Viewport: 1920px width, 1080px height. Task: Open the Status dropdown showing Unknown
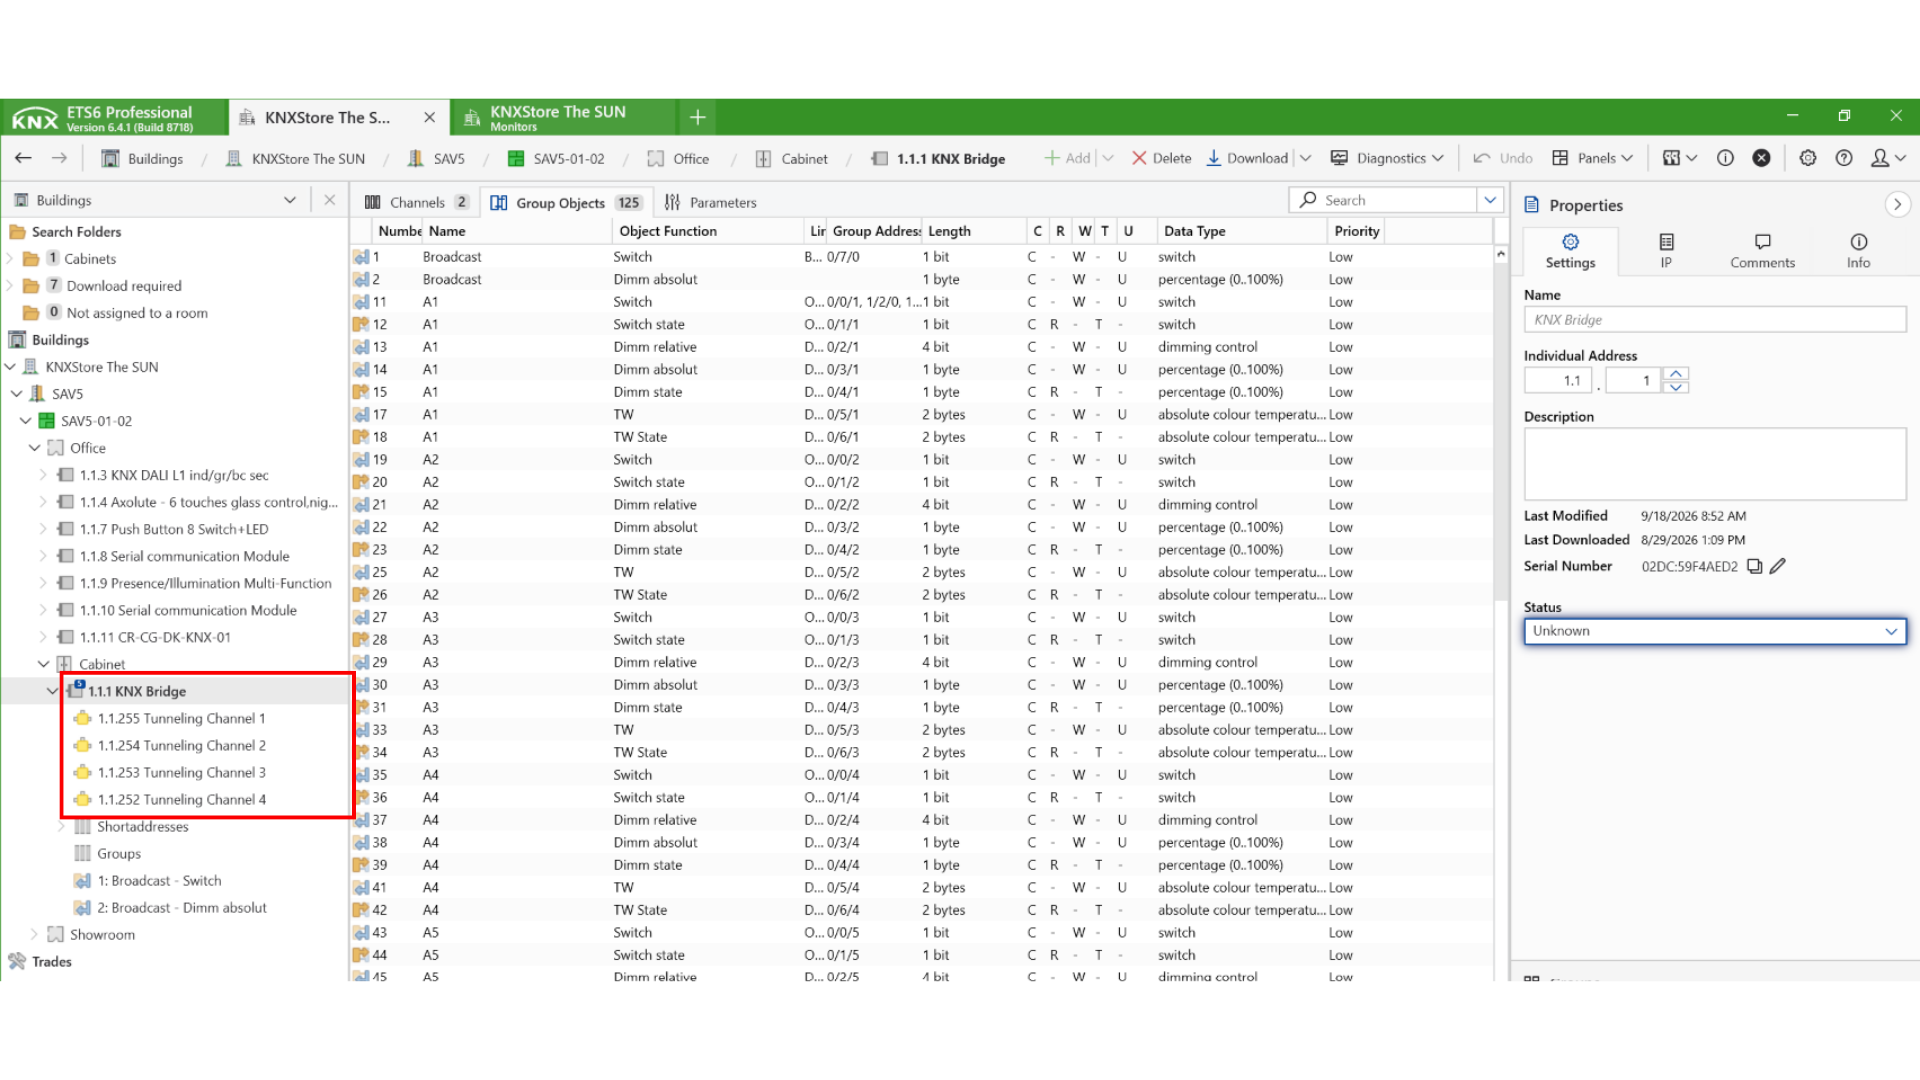1715,631
